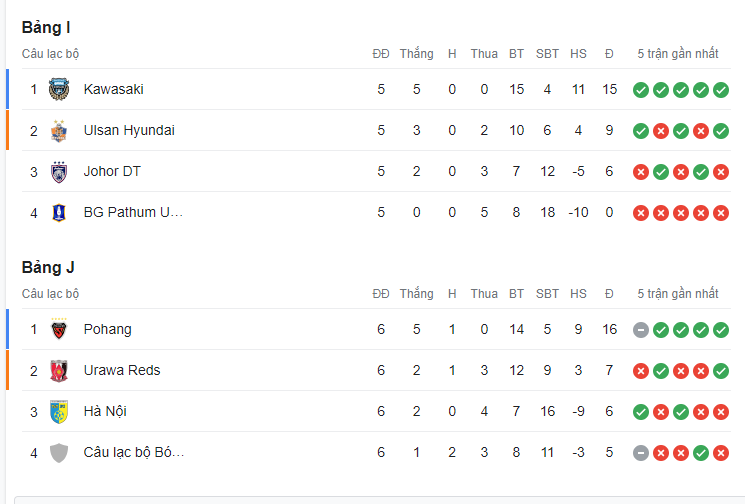Viewport: 745px width, 504px height.
Task: Select the Hà Nội club crest
Action: tap(59, 411)
